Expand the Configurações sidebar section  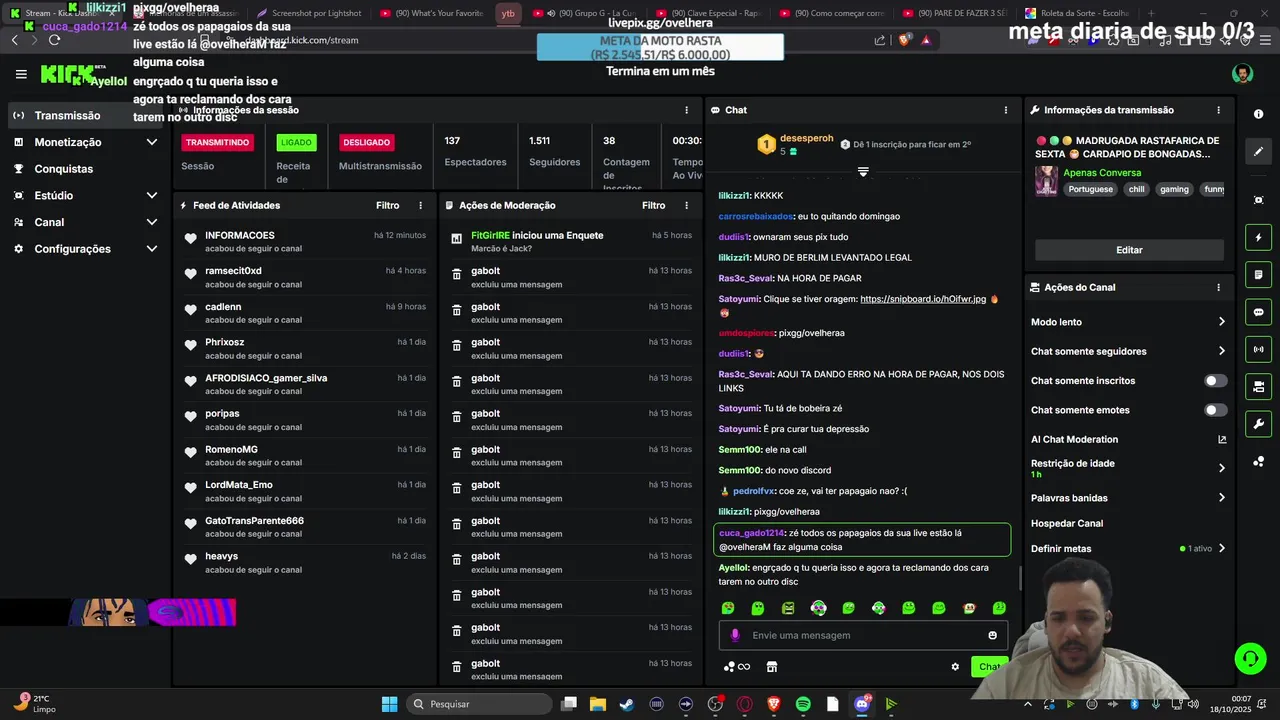(152, 249)
